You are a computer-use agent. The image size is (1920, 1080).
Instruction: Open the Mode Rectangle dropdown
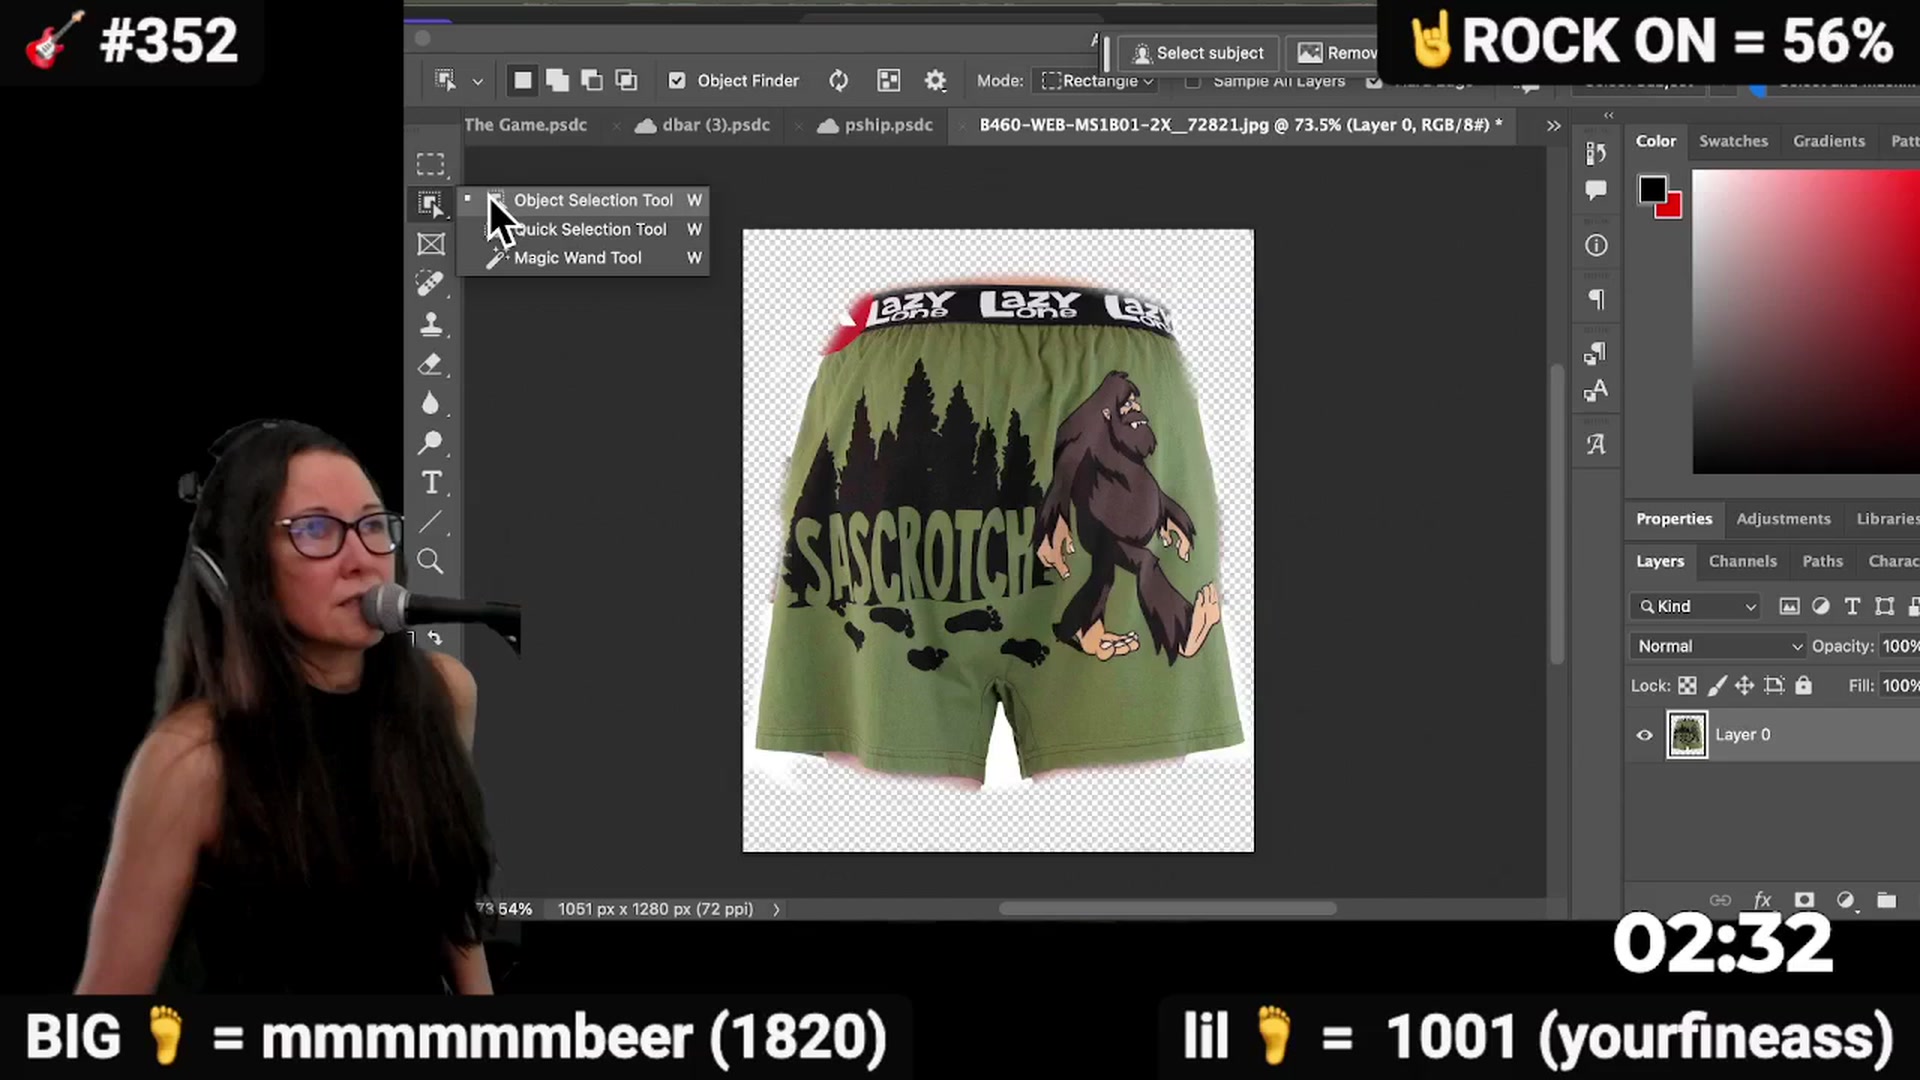(1097, 81)
